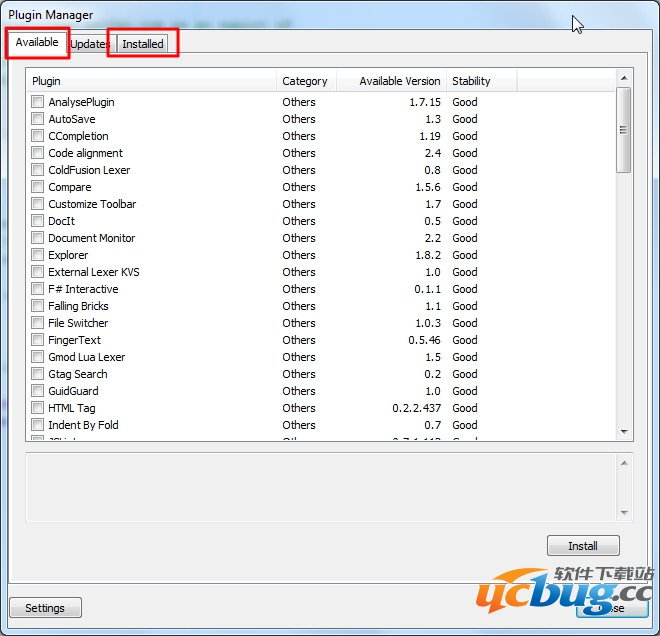Tick the Gtag Search checkbox

pos(37,374)
